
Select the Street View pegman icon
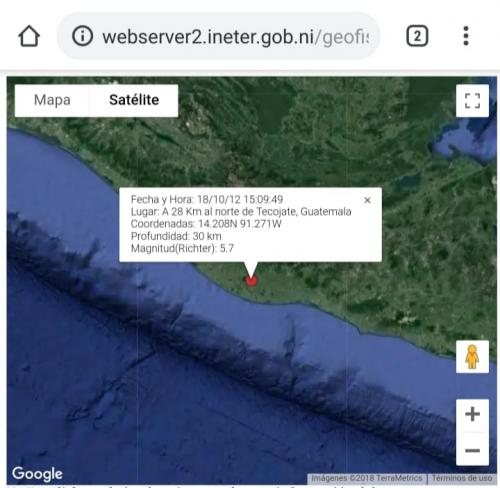(x=472, y=357)
